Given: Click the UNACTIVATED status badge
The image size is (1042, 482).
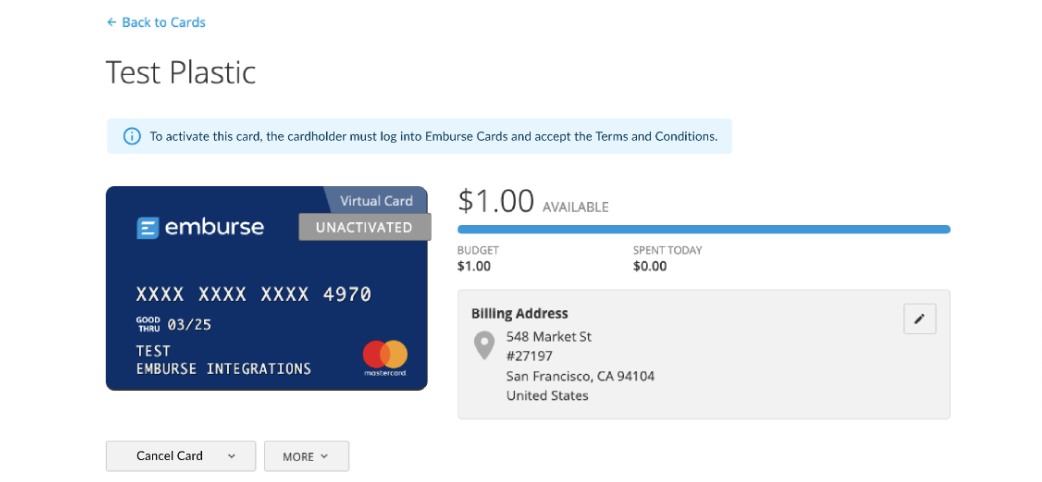Looking at the screenshot, I should click(x=364, y=227).
